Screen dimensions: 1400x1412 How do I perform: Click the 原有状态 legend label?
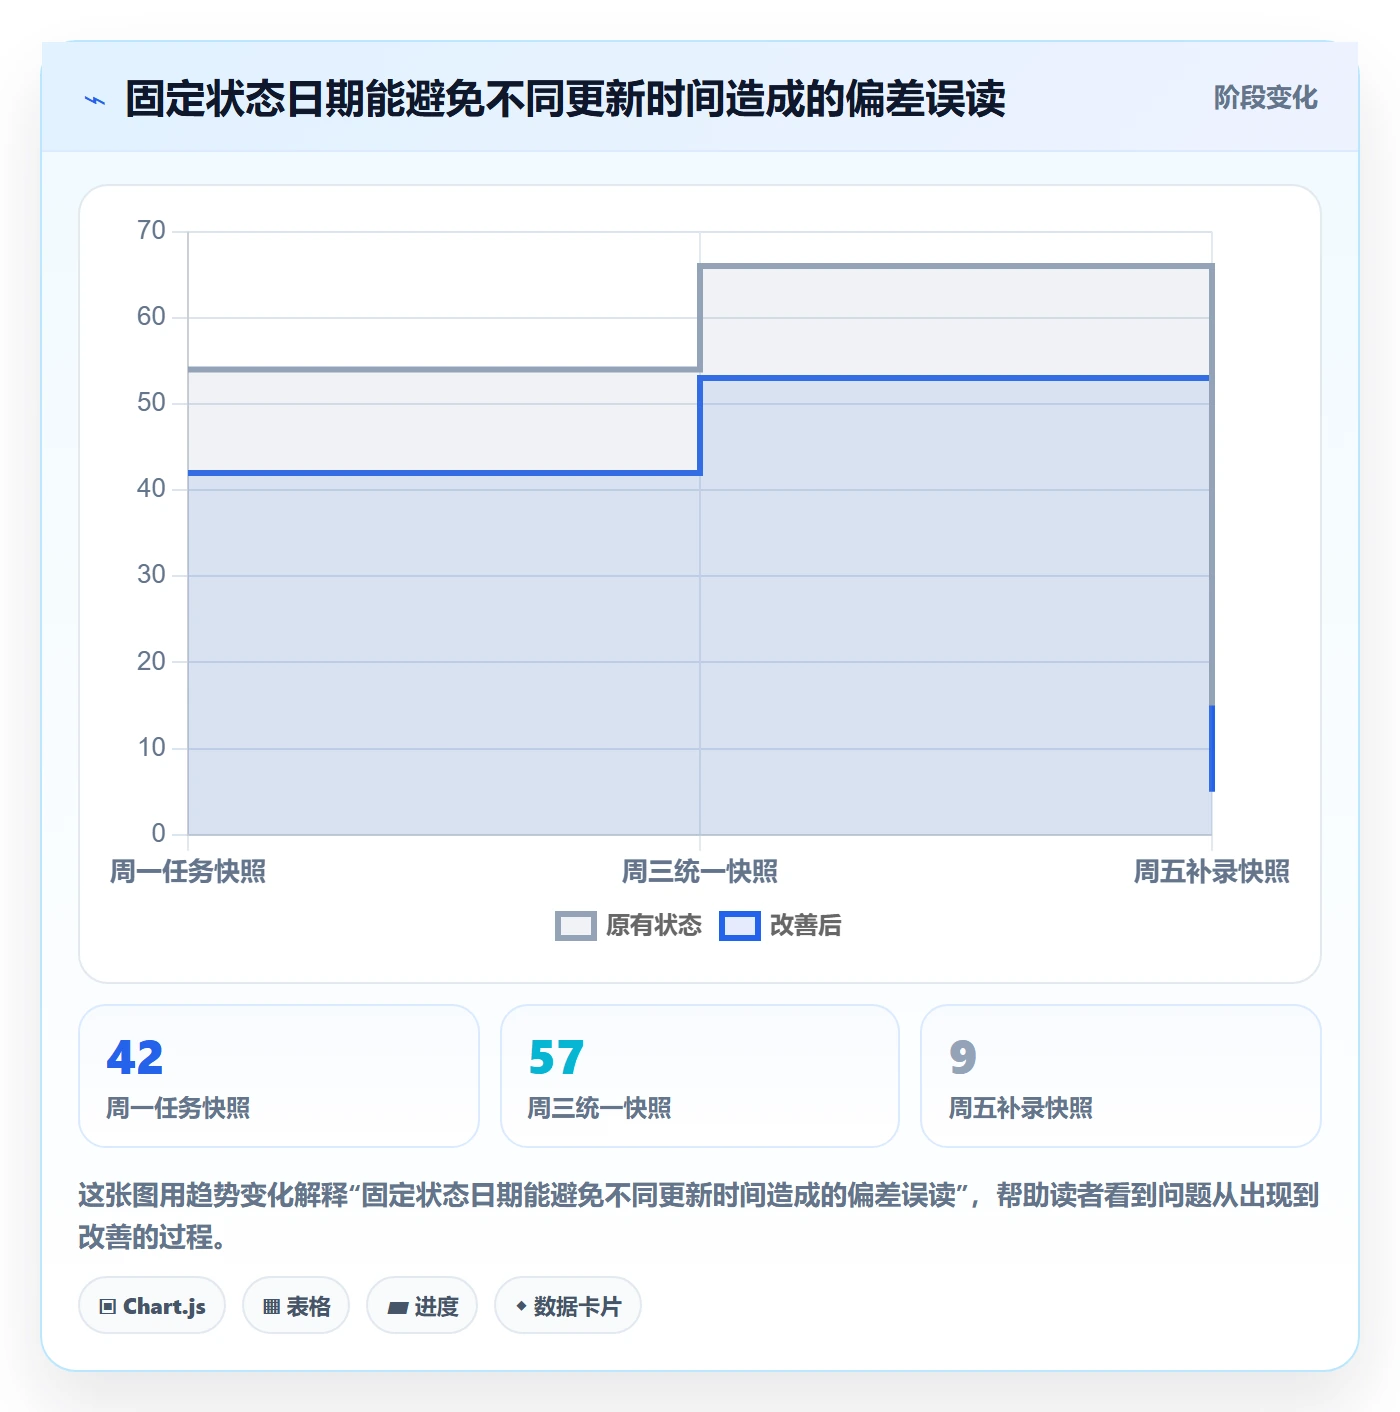point(654,926)
